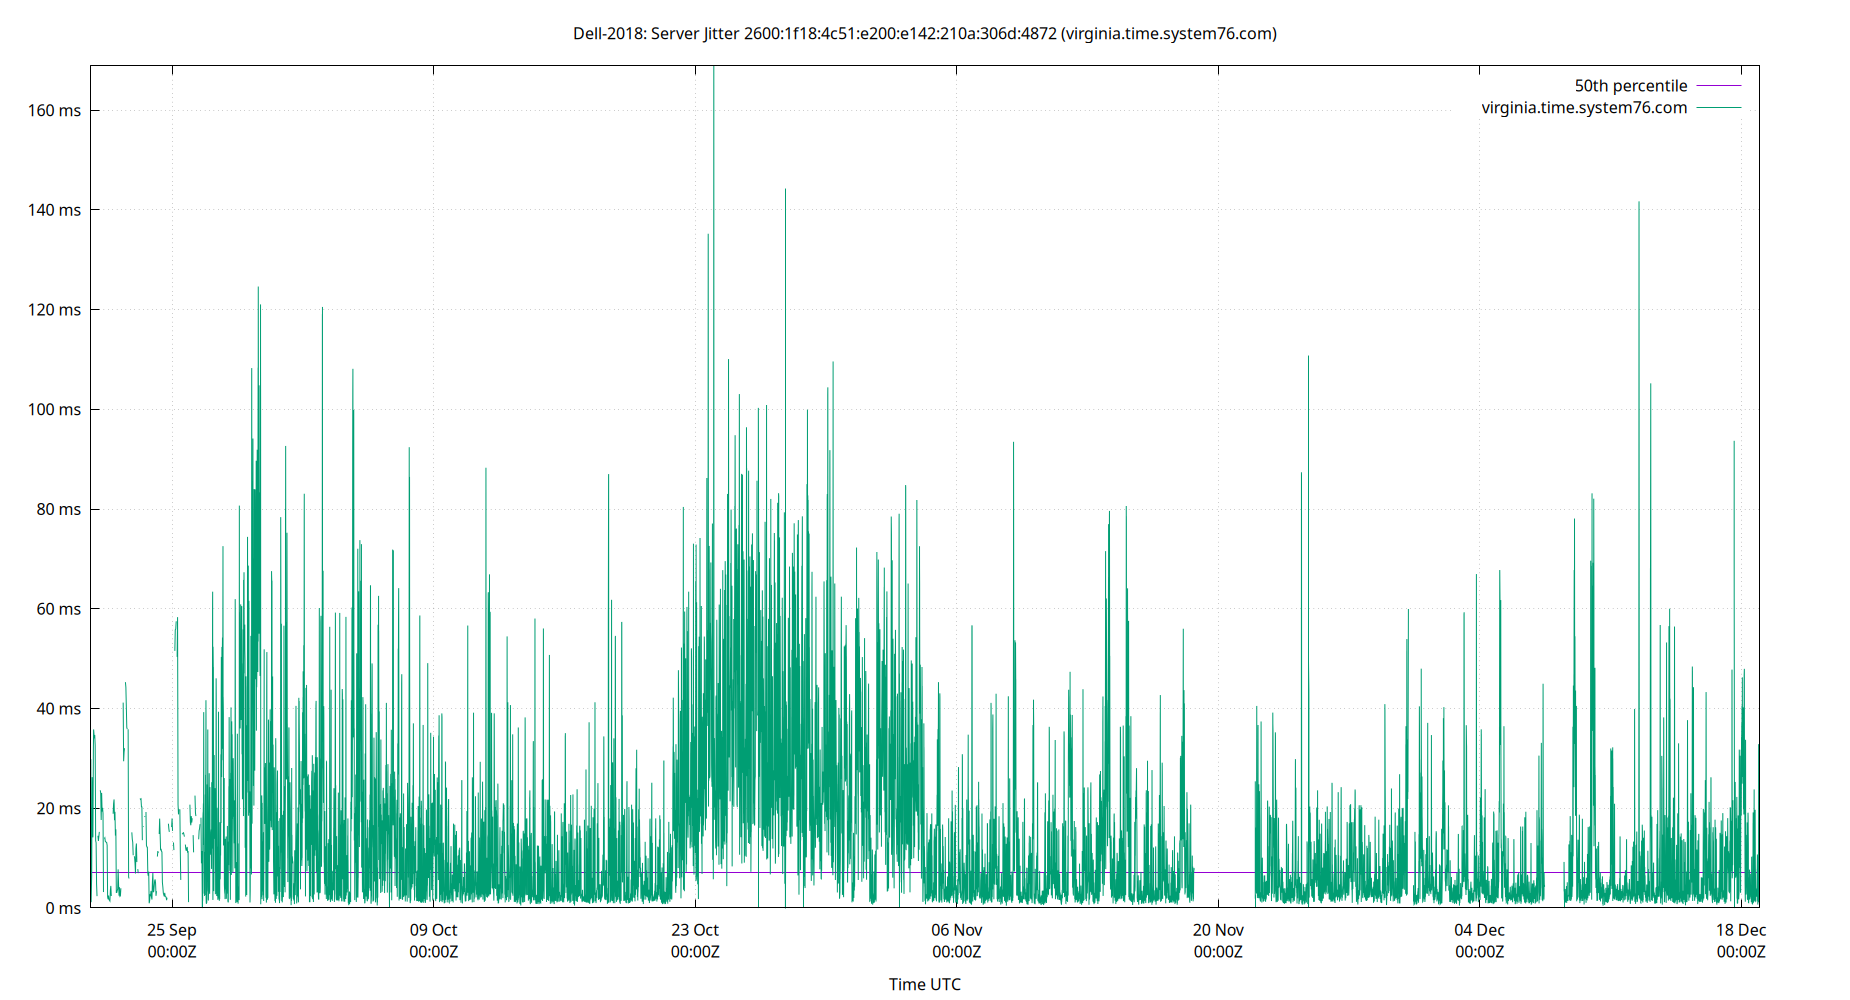Click the '04 Dec' date label

(1481, 930)
